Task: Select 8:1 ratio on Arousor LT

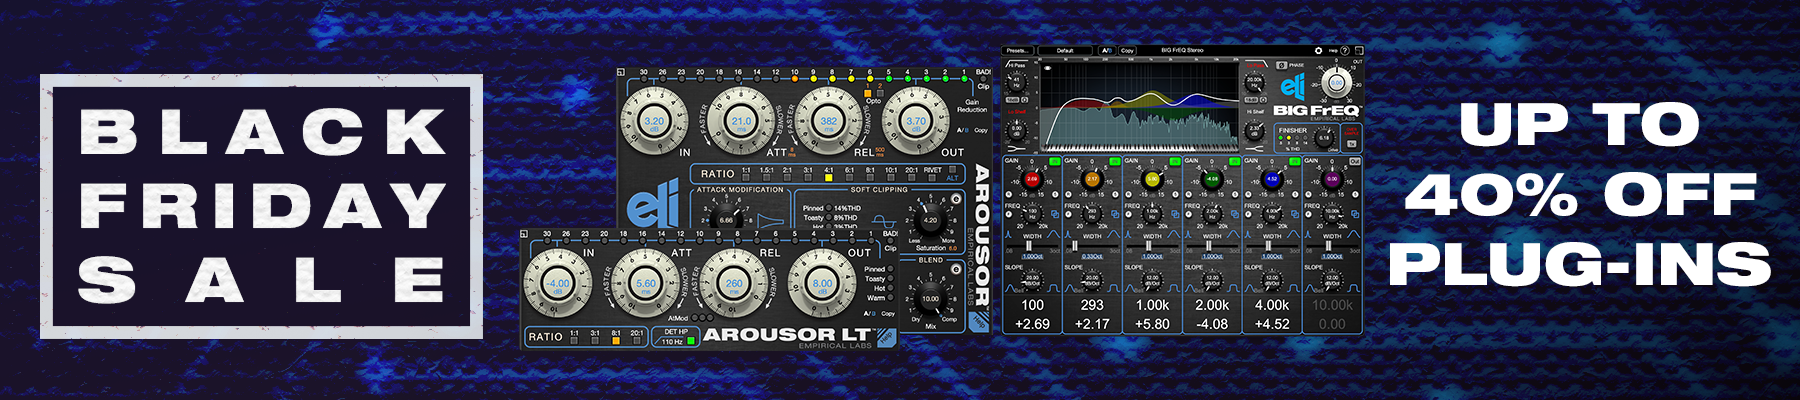Action: coord(616,341)
